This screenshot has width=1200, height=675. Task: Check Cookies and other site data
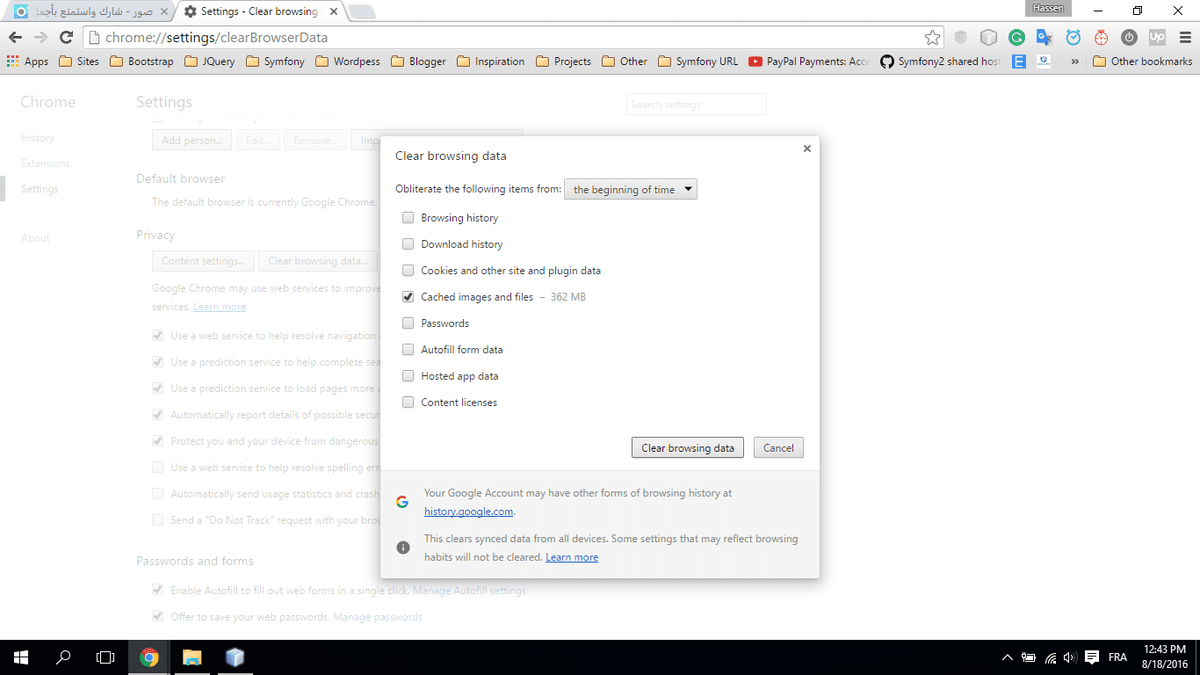tap(408, 271)
